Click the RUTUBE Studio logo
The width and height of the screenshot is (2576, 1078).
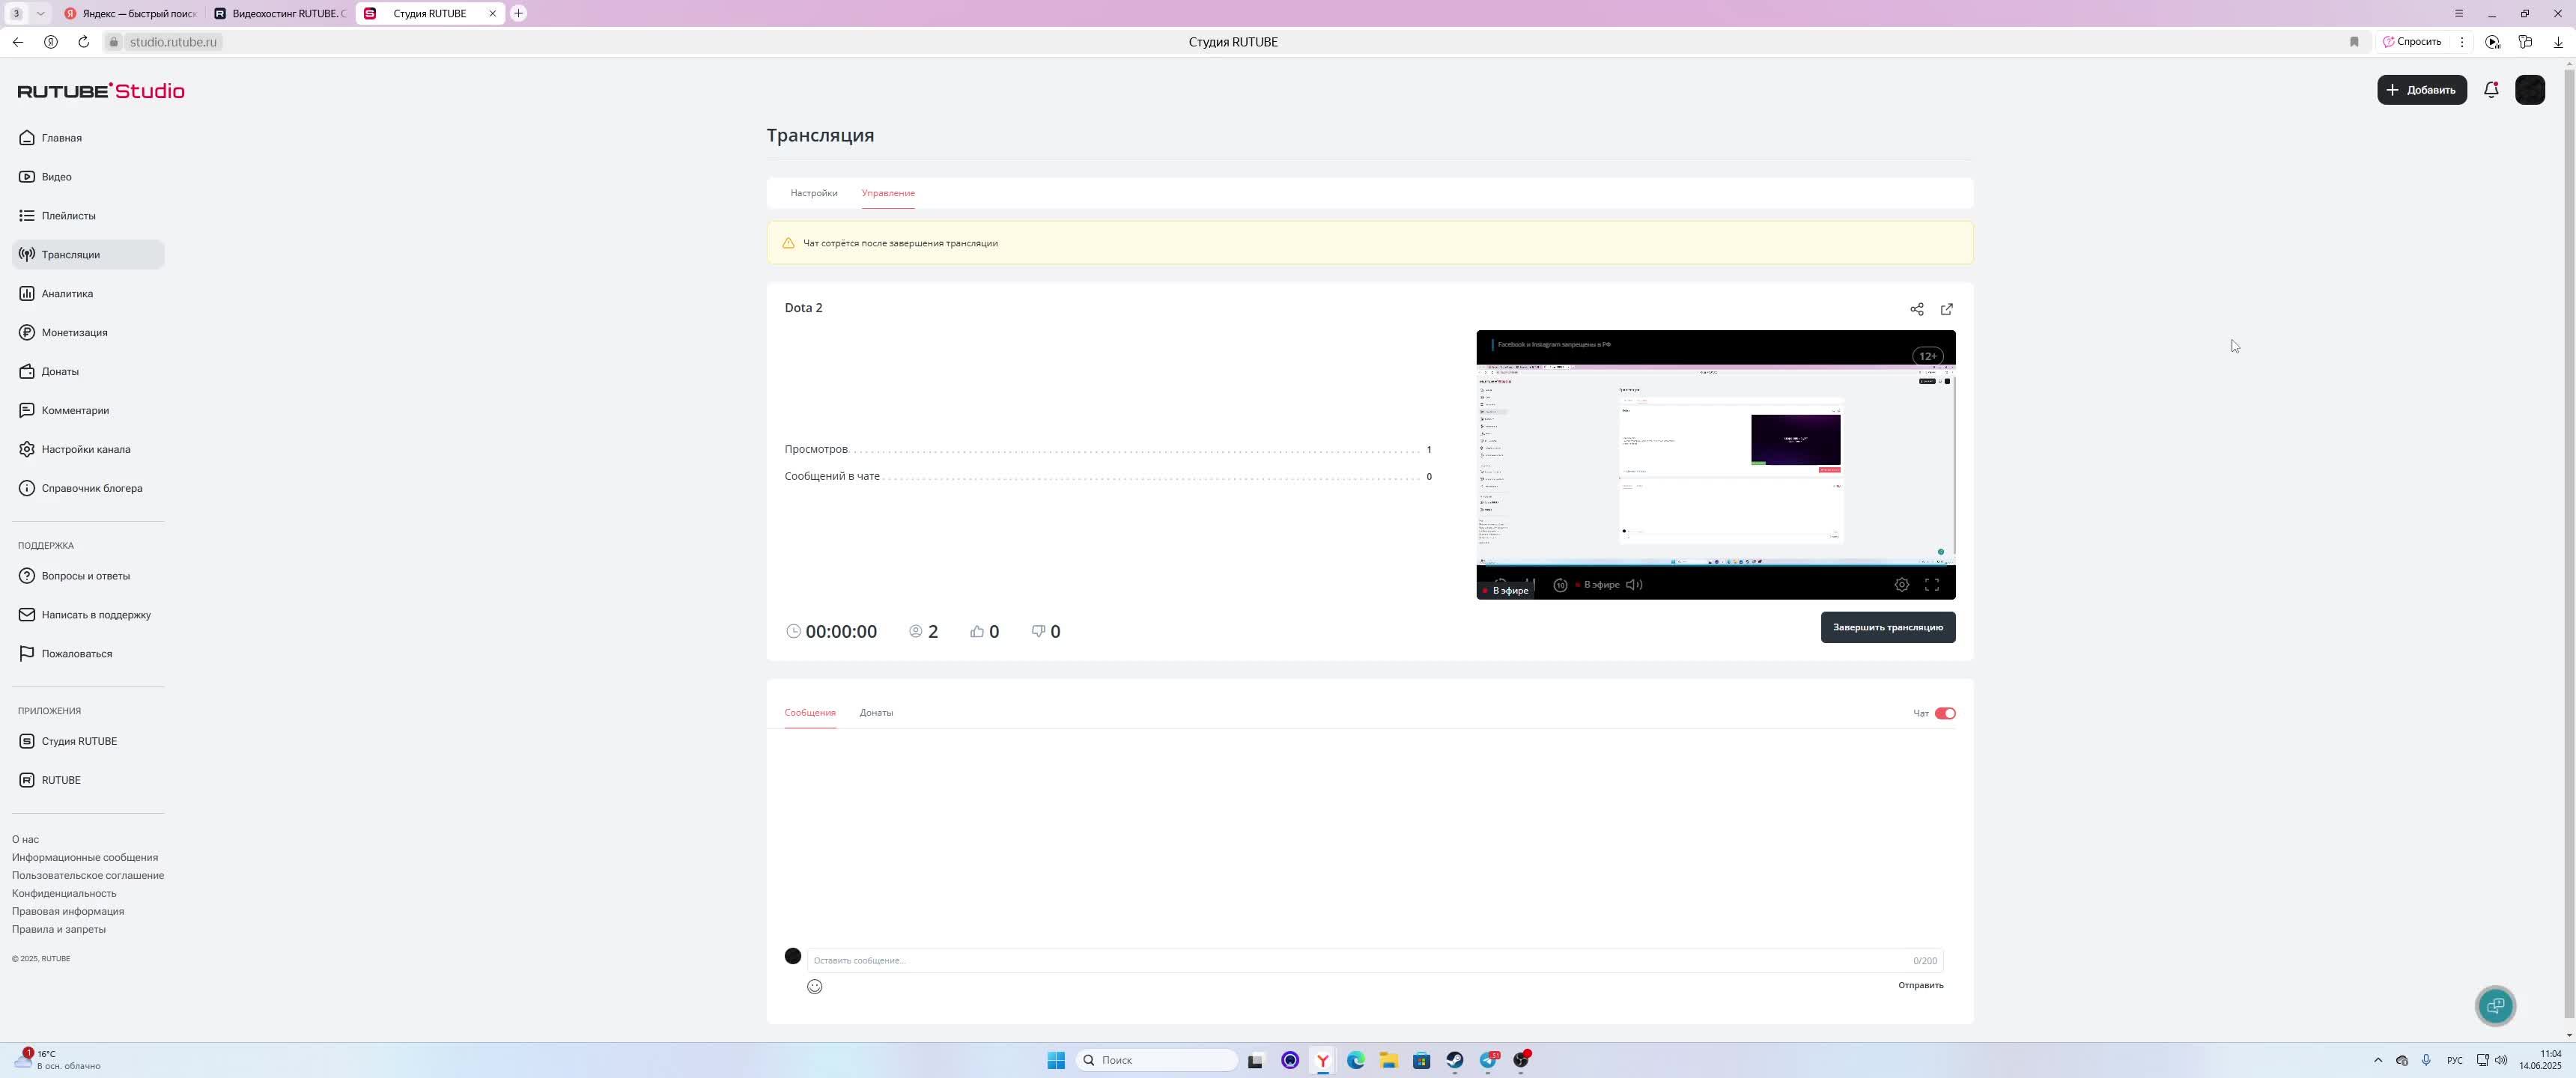101,91
